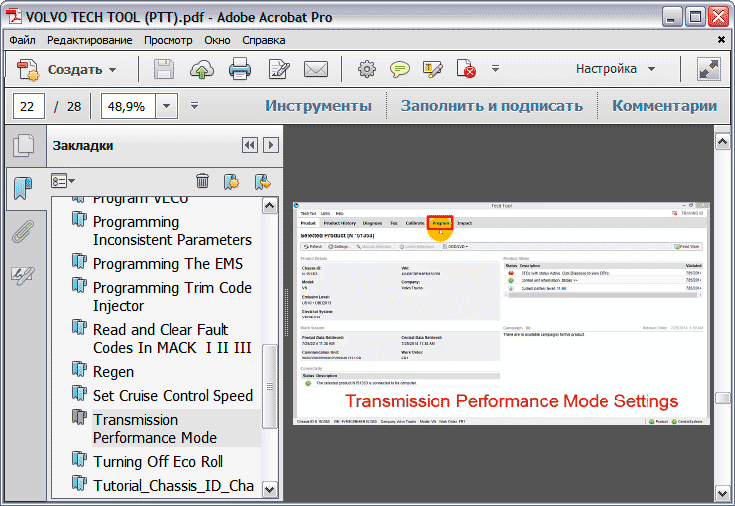
Task: Open the Справка menu
Action: [263, 41]
